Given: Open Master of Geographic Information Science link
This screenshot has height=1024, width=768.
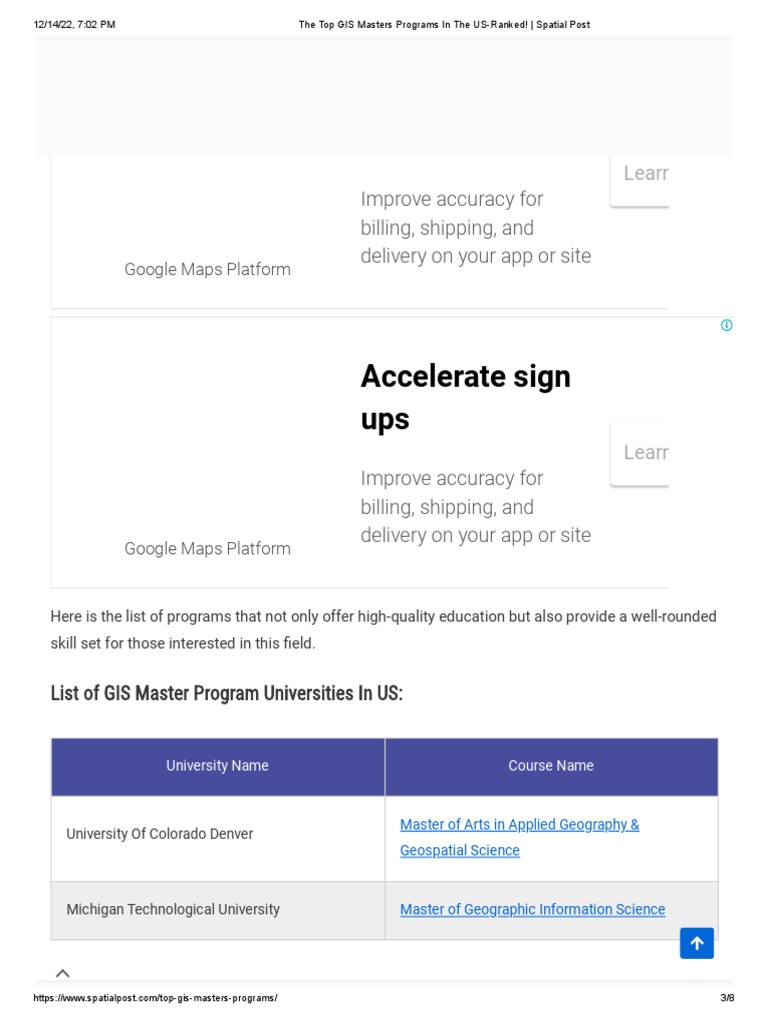Looking at the screenshot, I should (532, 909).
